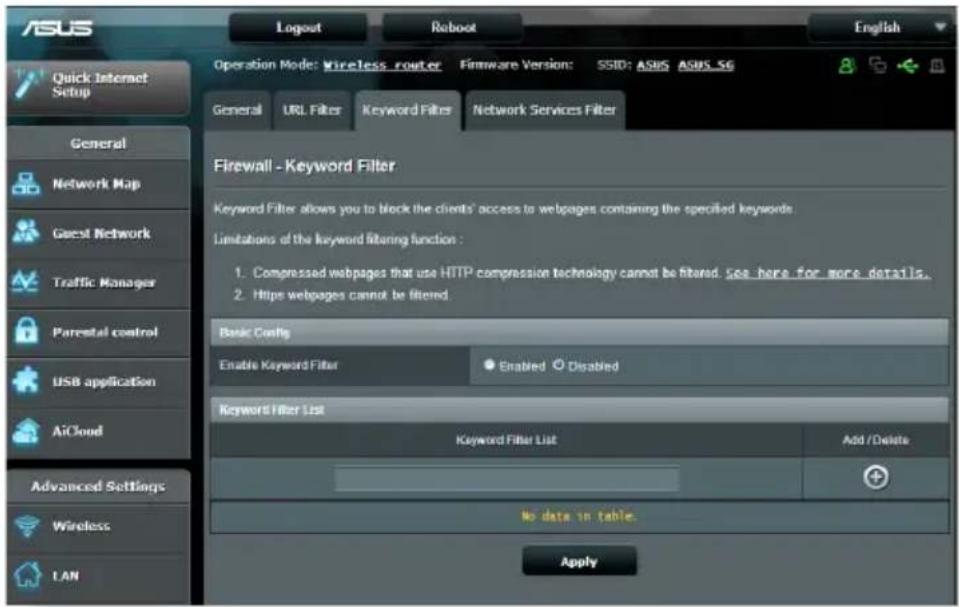This screenshot has width=959, height=607.
Task: Click the Traffic Manager graph icon
Action: [x=26, y=282]
